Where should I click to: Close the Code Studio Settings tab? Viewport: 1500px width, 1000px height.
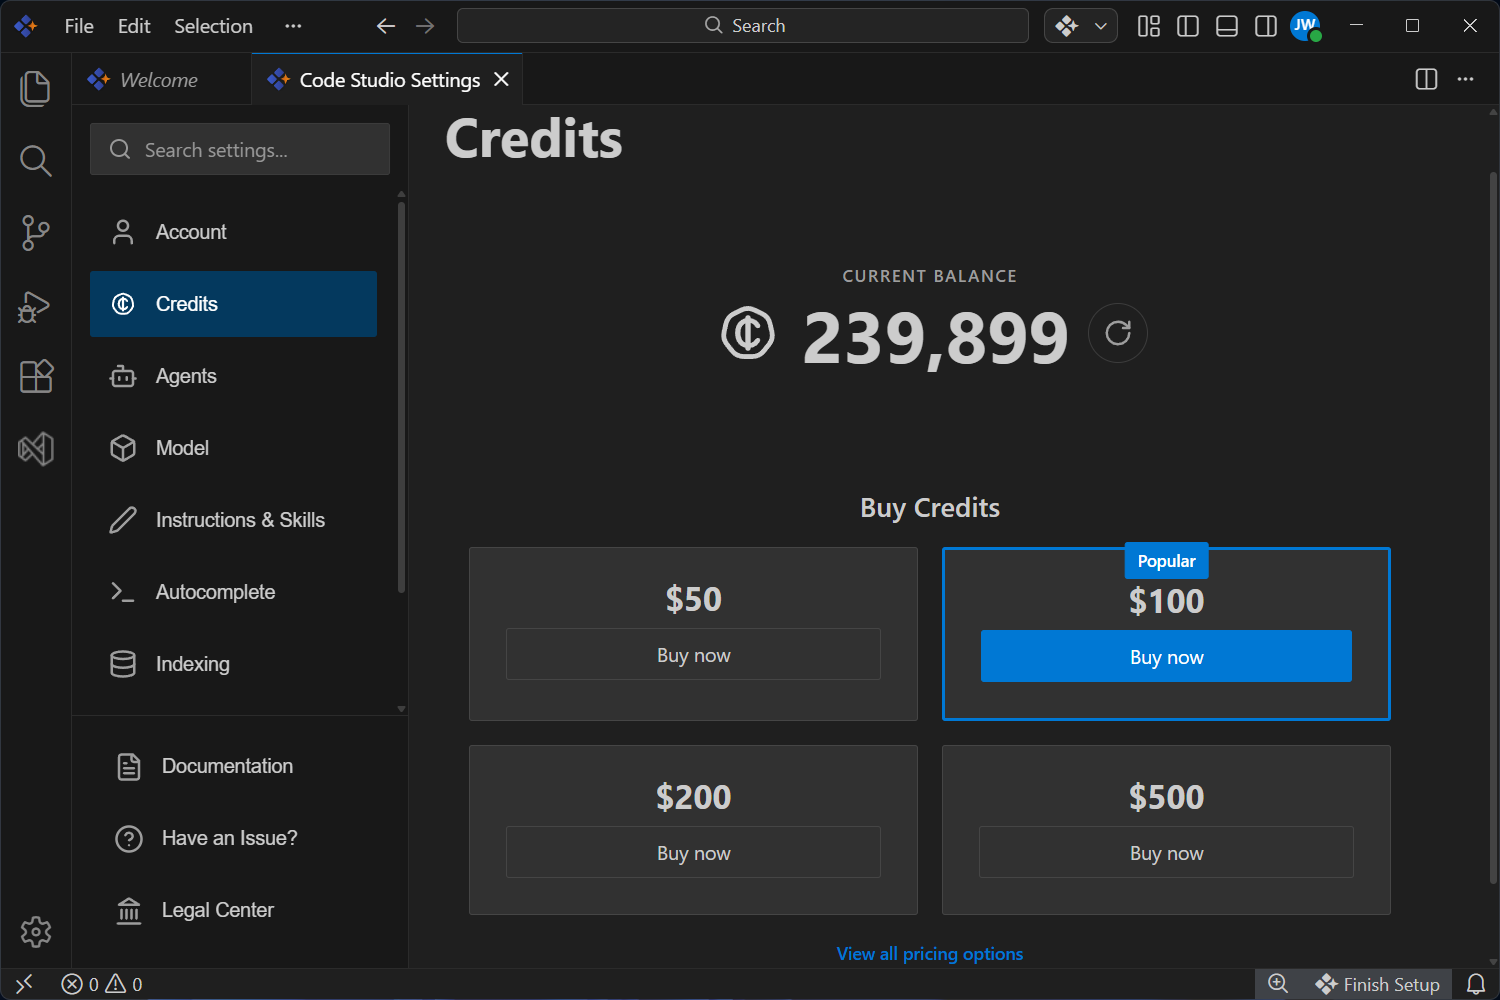tap(501, 79)
